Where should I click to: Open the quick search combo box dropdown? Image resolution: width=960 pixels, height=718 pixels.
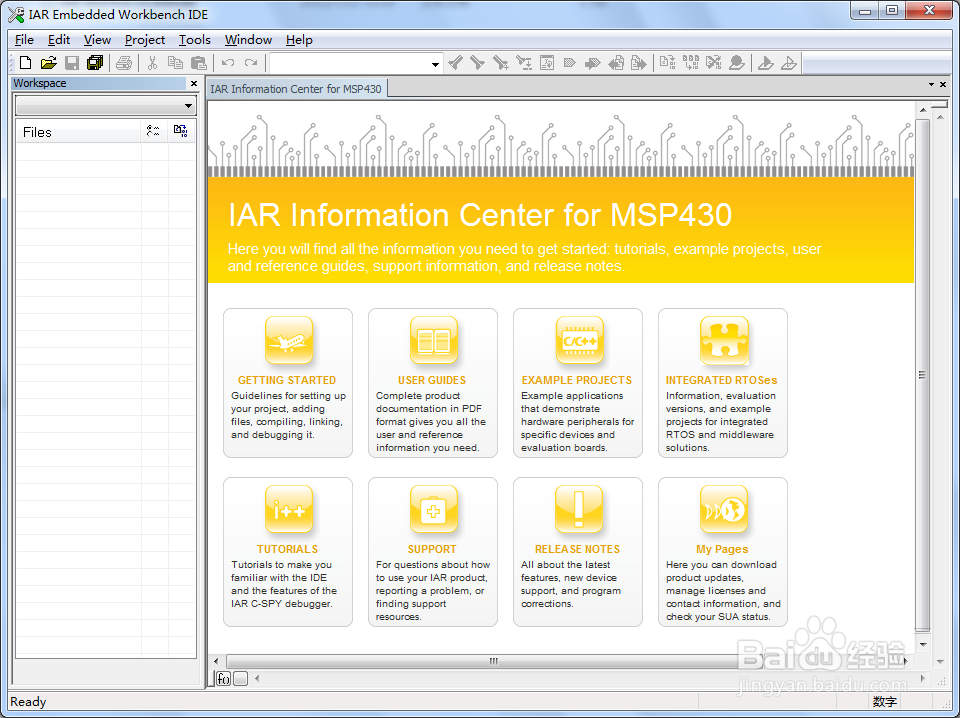(435, 64)
